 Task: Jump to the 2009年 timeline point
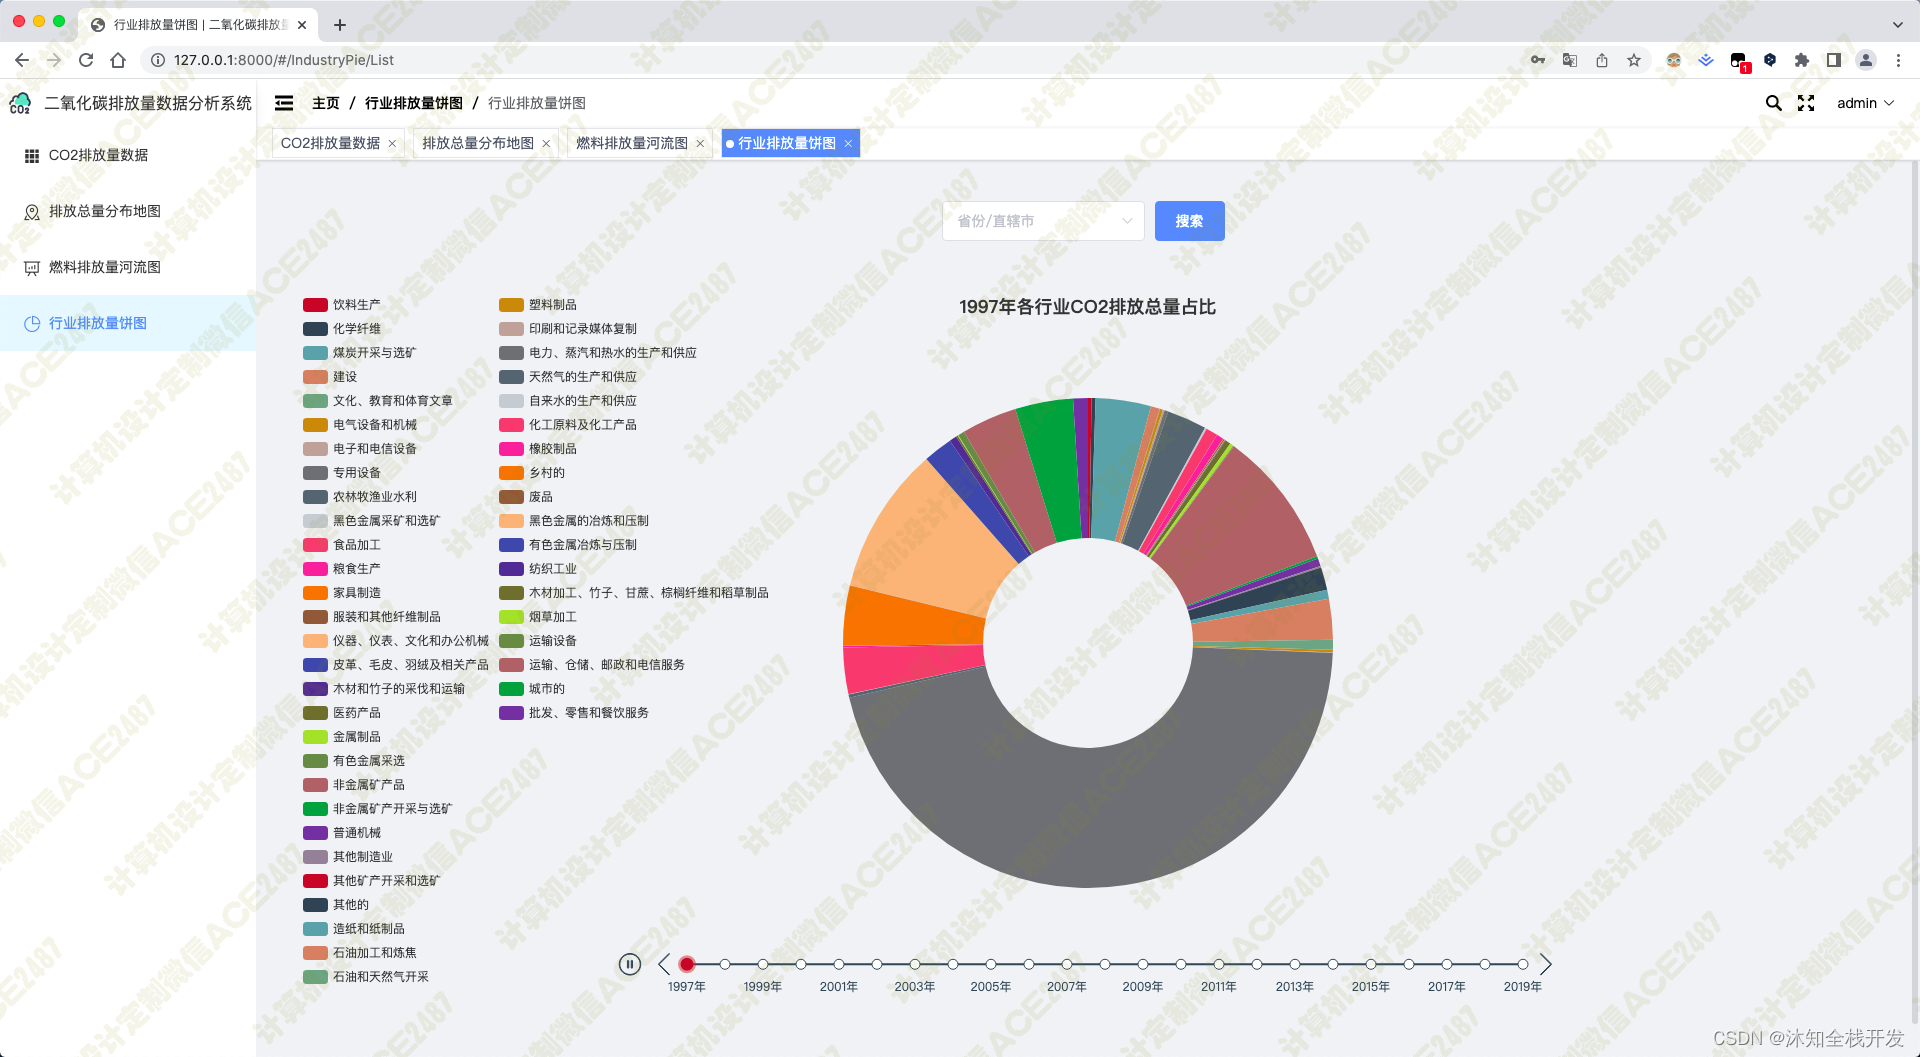point(1143,964)
